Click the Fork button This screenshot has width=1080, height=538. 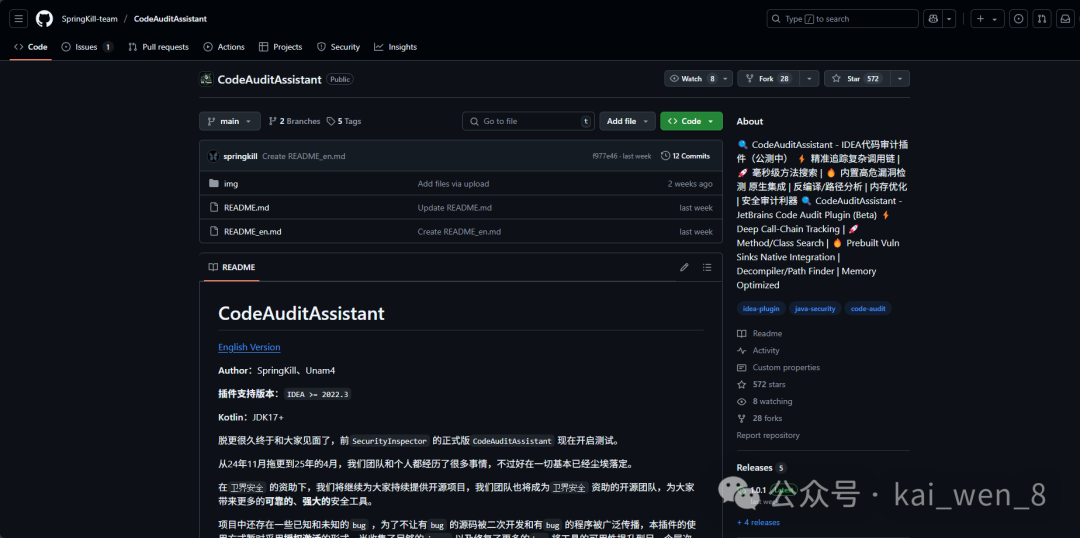(x=767, y=79)
